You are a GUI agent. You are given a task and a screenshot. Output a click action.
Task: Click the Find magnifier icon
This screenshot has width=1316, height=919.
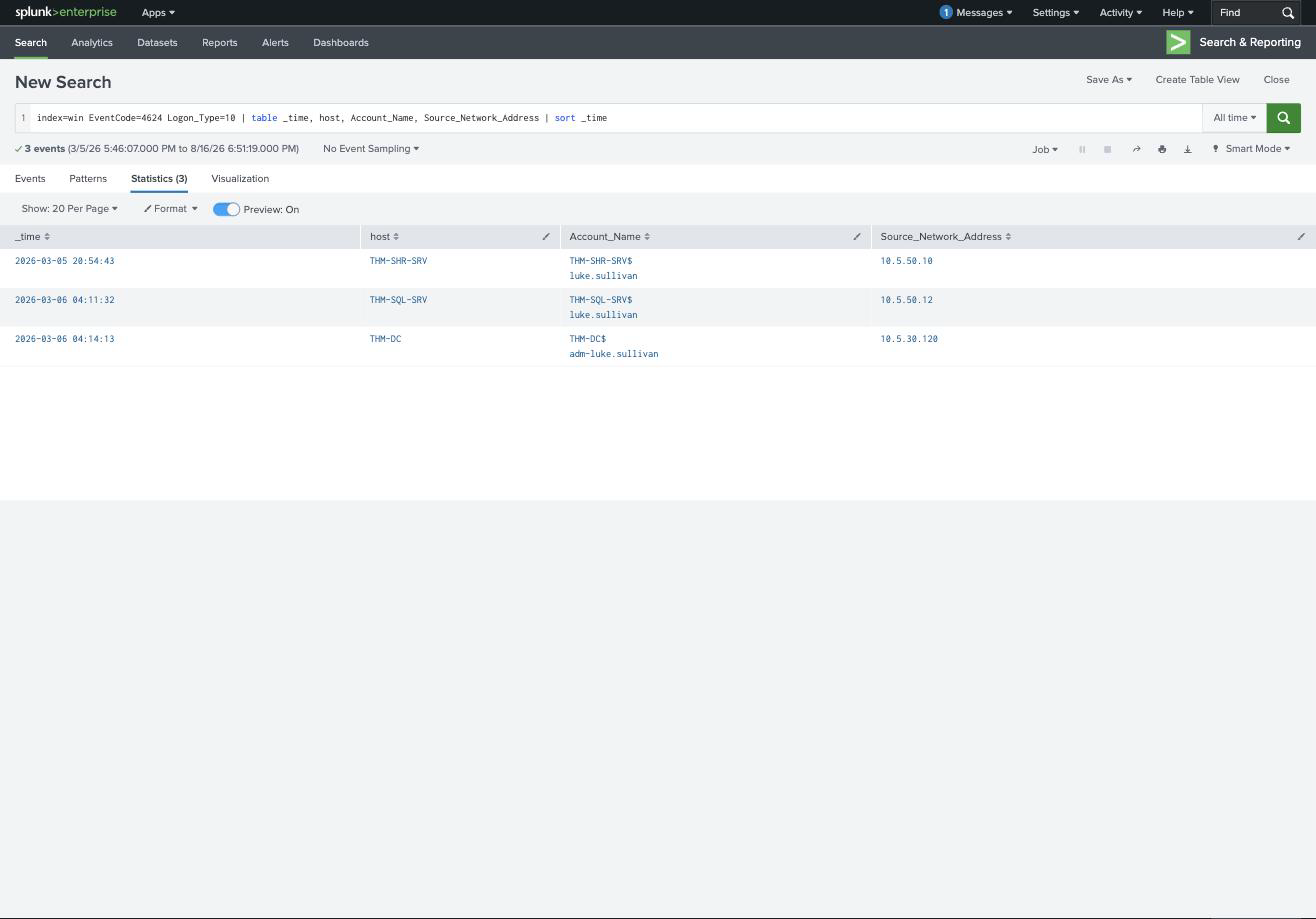pyautogui.click(x=1288, y=13)
